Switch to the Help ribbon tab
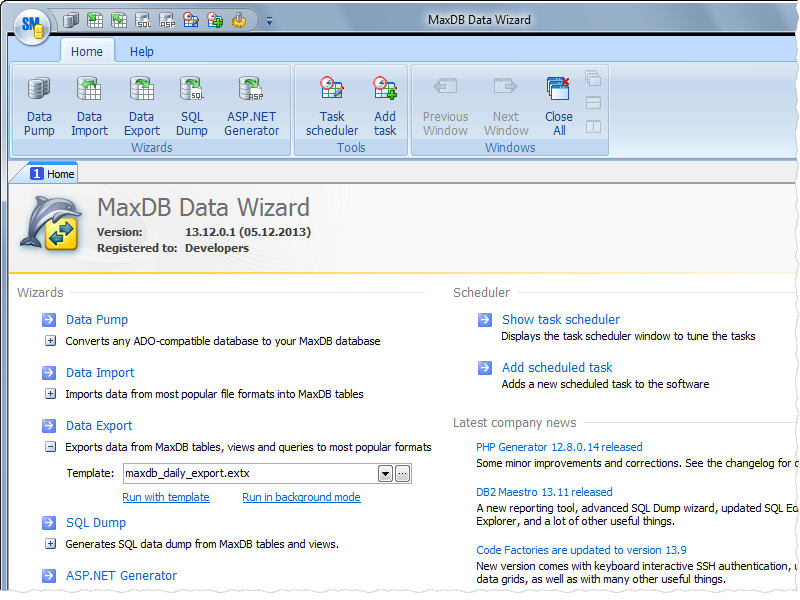Viewport: 800px width, 600px height. (x=141, y=52)
